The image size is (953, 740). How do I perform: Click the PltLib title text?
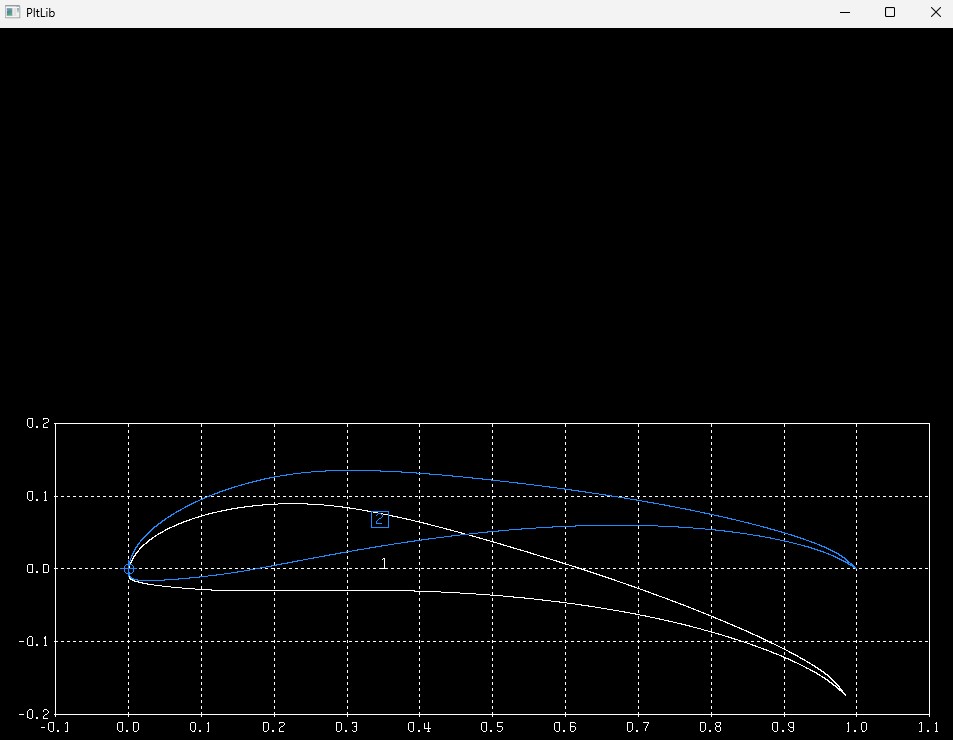point(41,13)
